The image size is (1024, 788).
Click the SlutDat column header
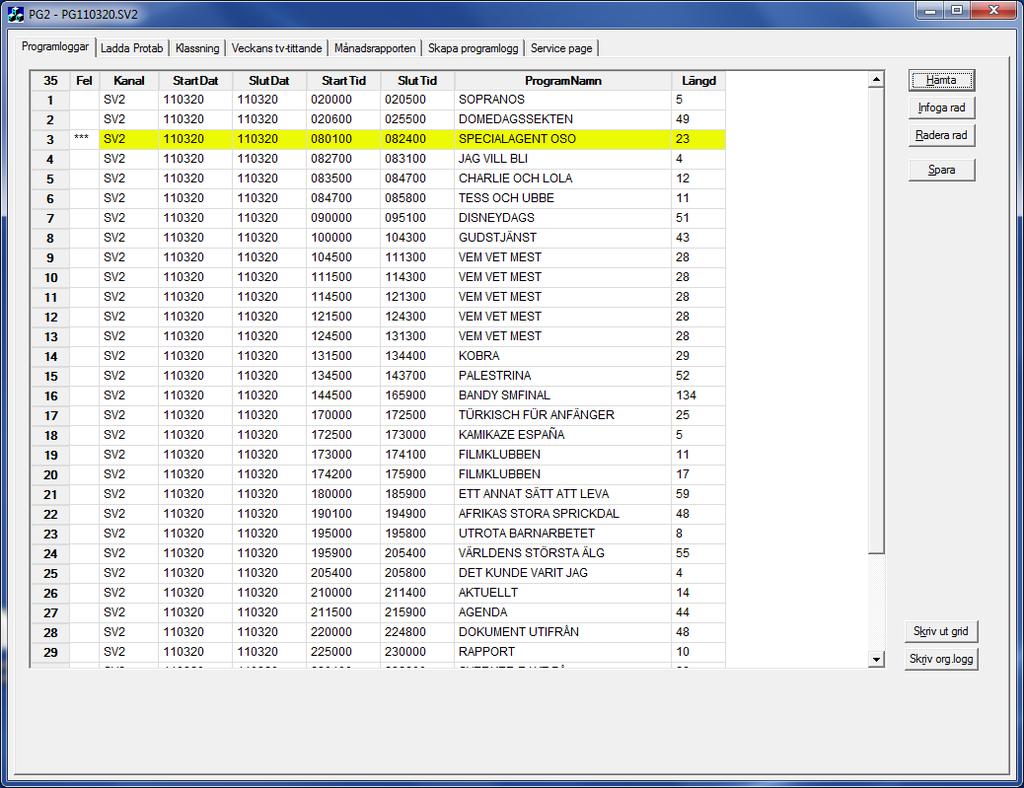click(269, 81)
